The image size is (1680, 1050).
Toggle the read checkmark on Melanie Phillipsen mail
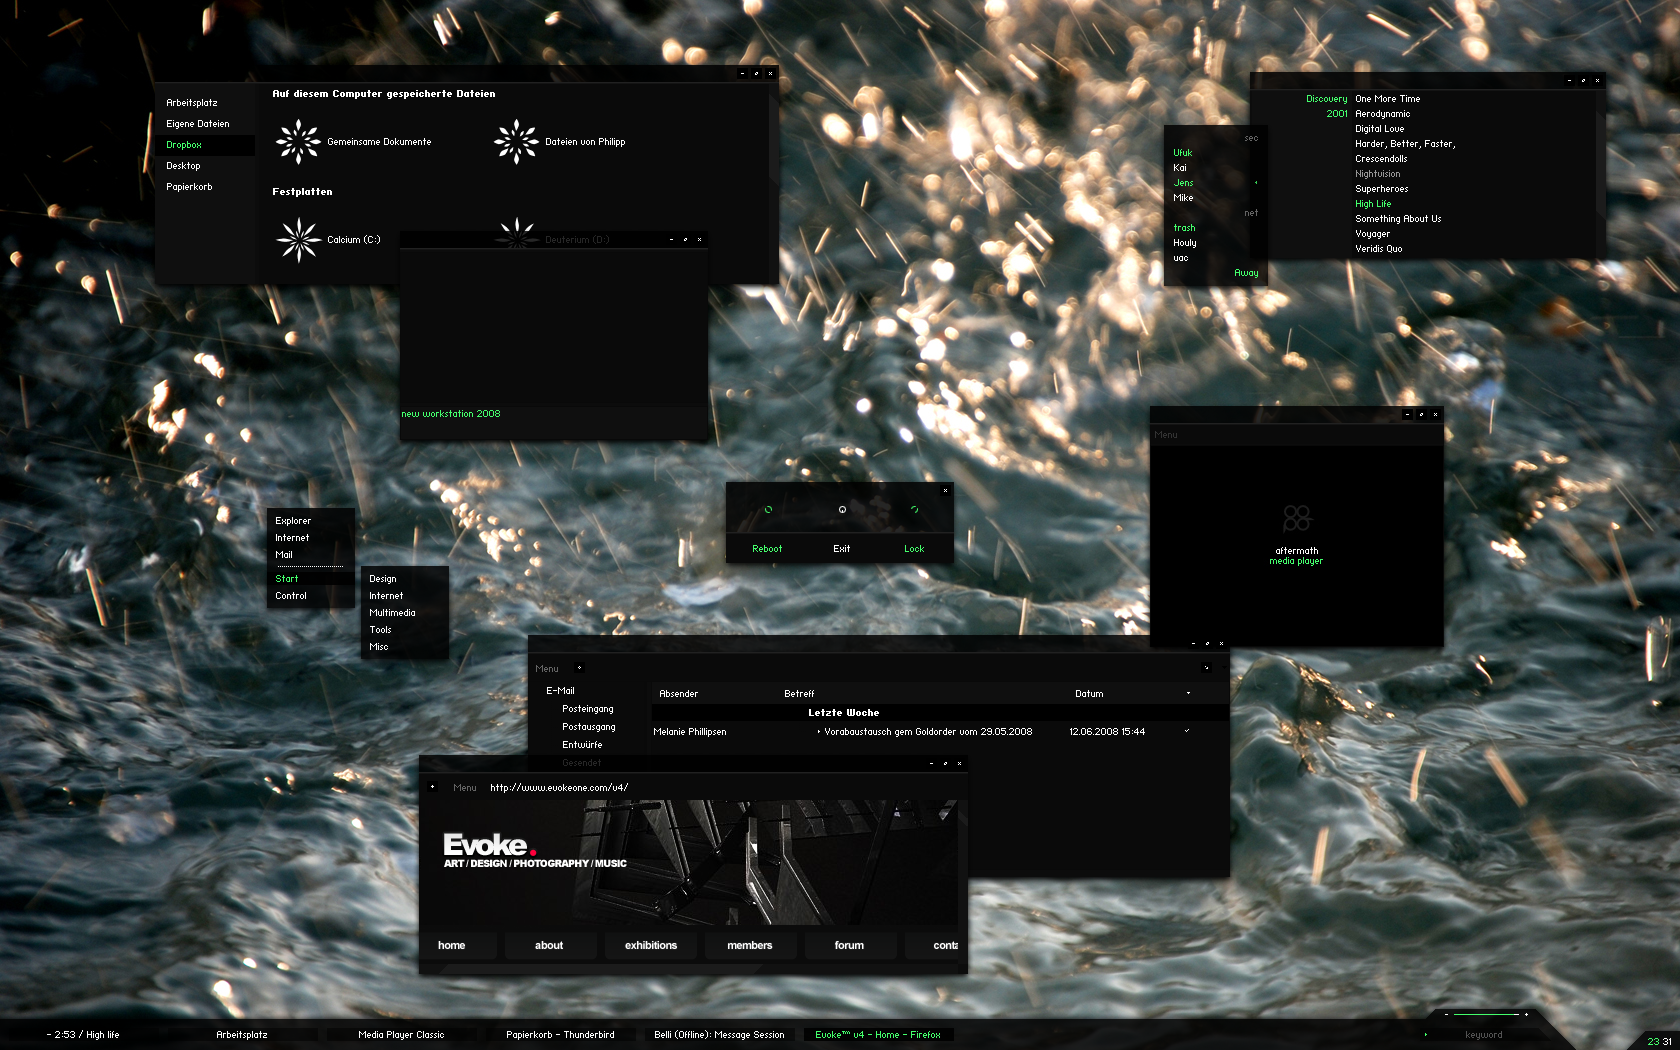coord(1187,731)
